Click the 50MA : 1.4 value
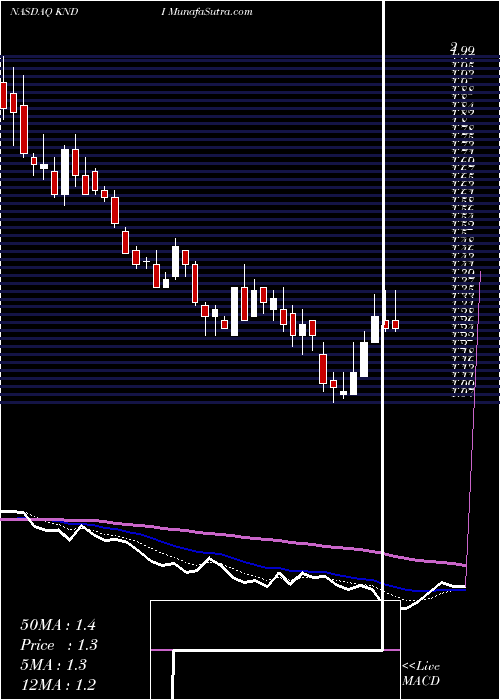Image resolution: width=500 pixels, height=700 pixels. (58, 625)
